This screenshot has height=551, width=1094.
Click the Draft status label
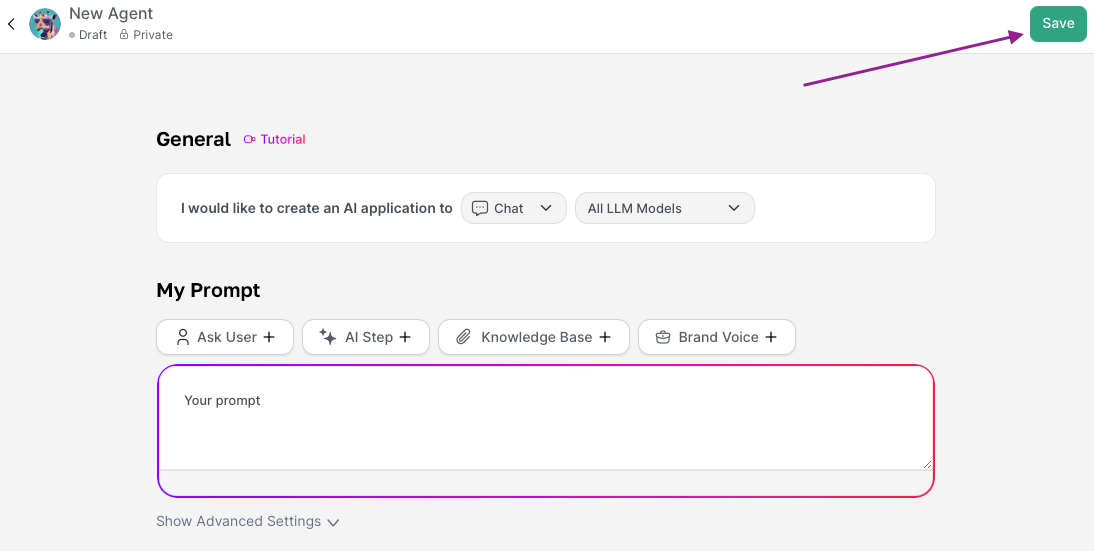(x=92, y=35)
